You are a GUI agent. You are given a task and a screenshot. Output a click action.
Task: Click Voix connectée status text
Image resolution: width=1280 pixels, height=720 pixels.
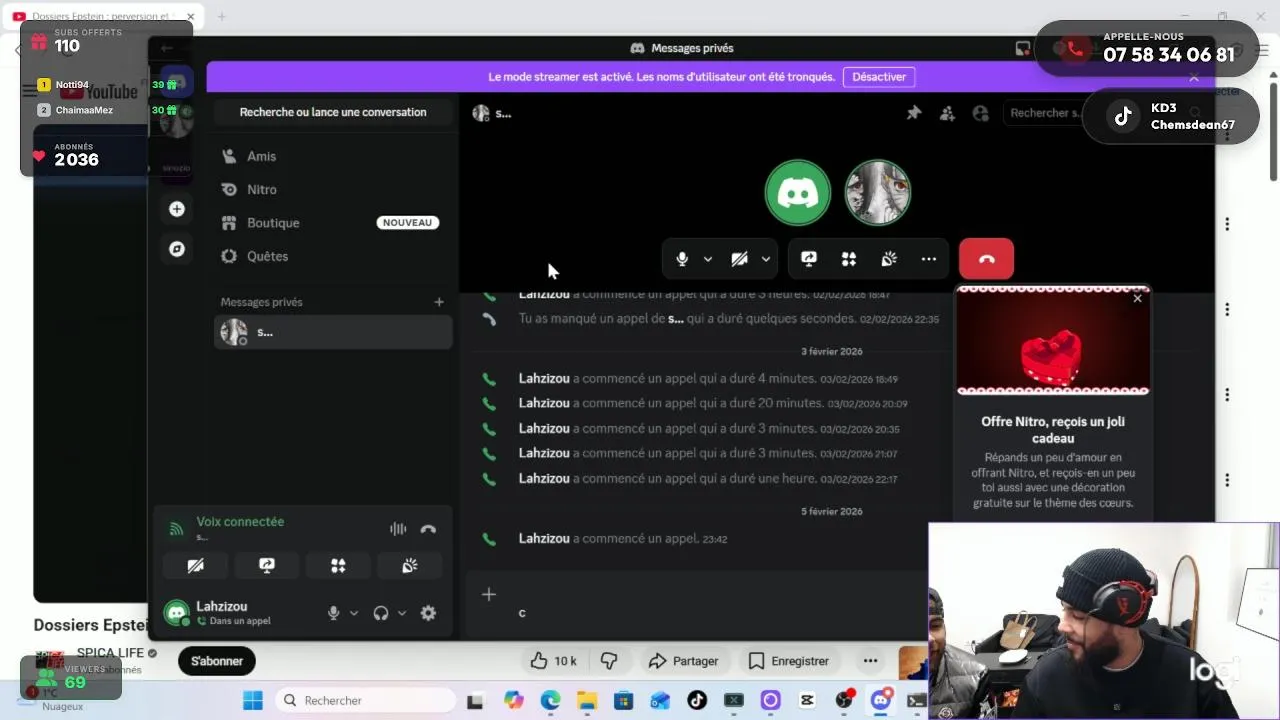click(240, 522)
